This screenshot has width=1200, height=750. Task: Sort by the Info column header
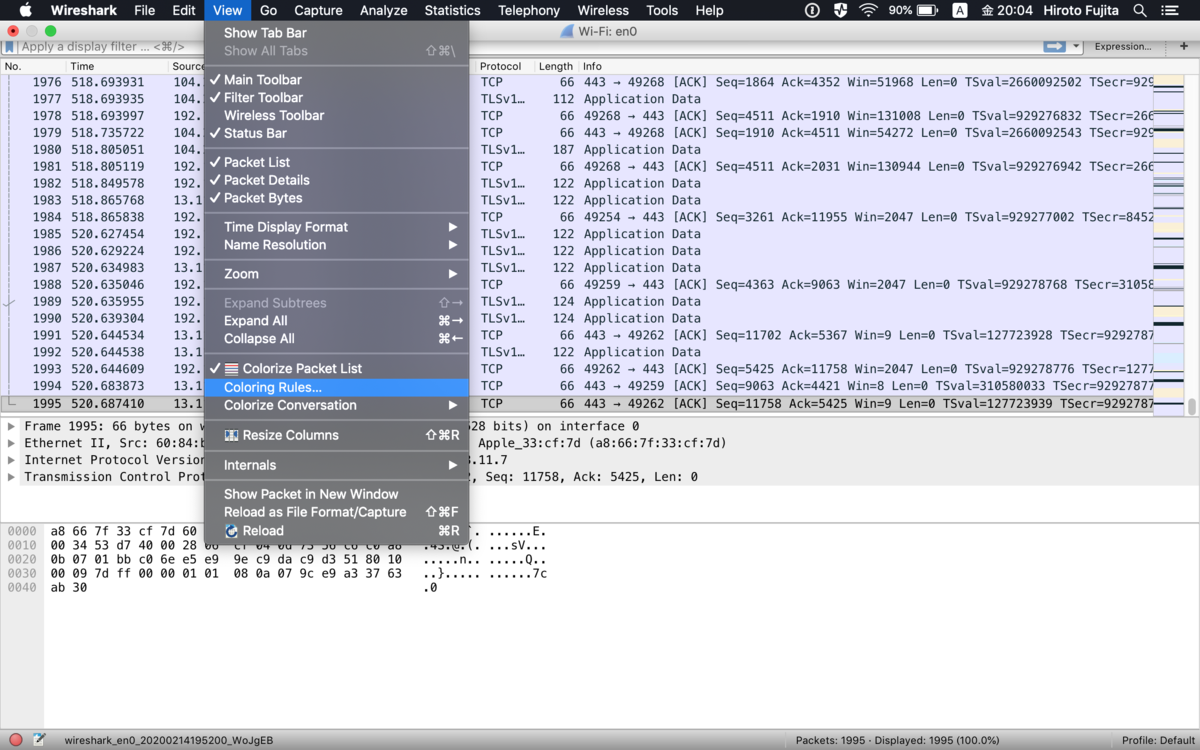pos(865,66)
